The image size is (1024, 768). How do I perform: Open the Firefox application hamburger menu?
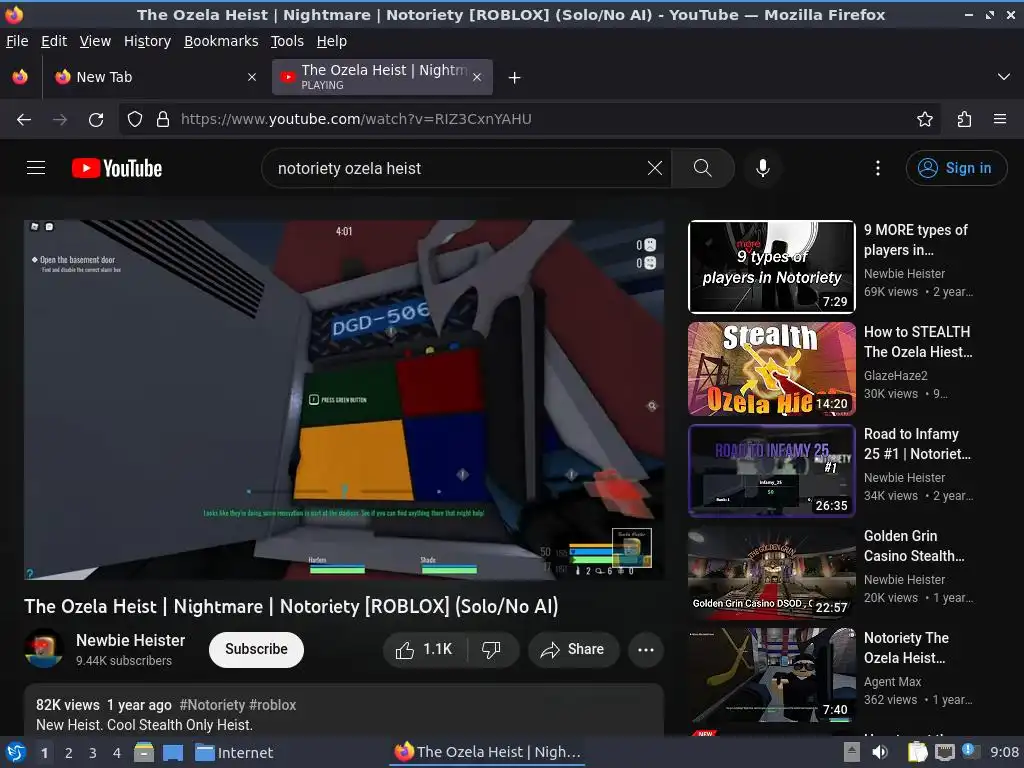pos(1000,119)
